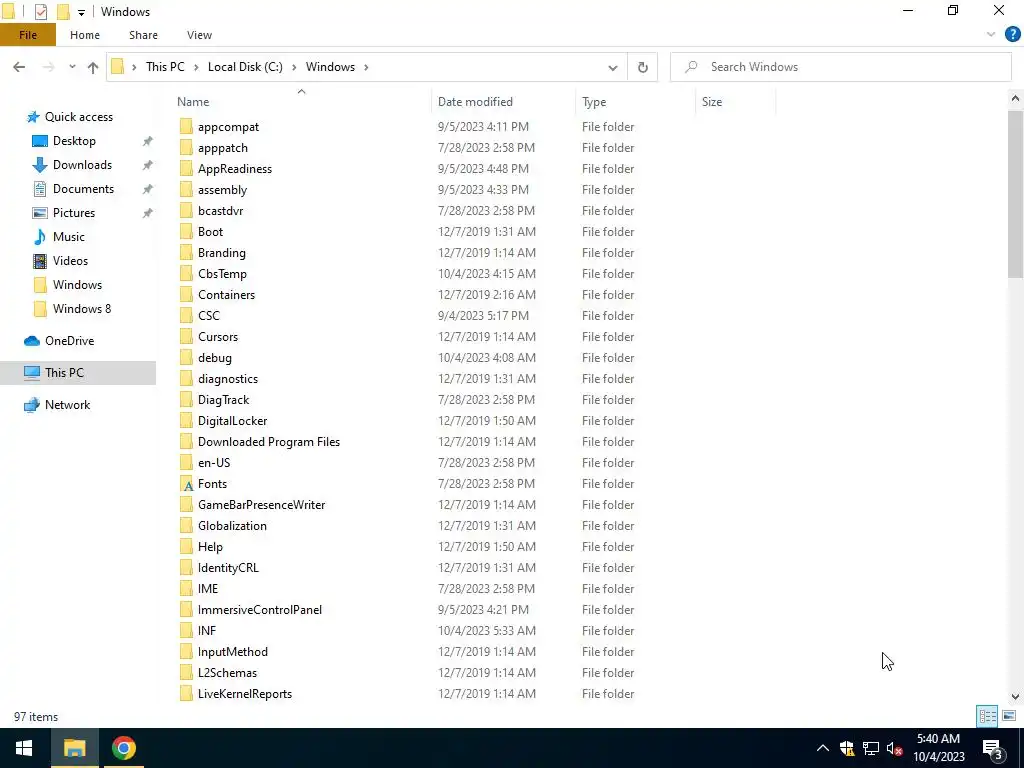Launch Google Chrome from the taskbar

click(123, 748)
